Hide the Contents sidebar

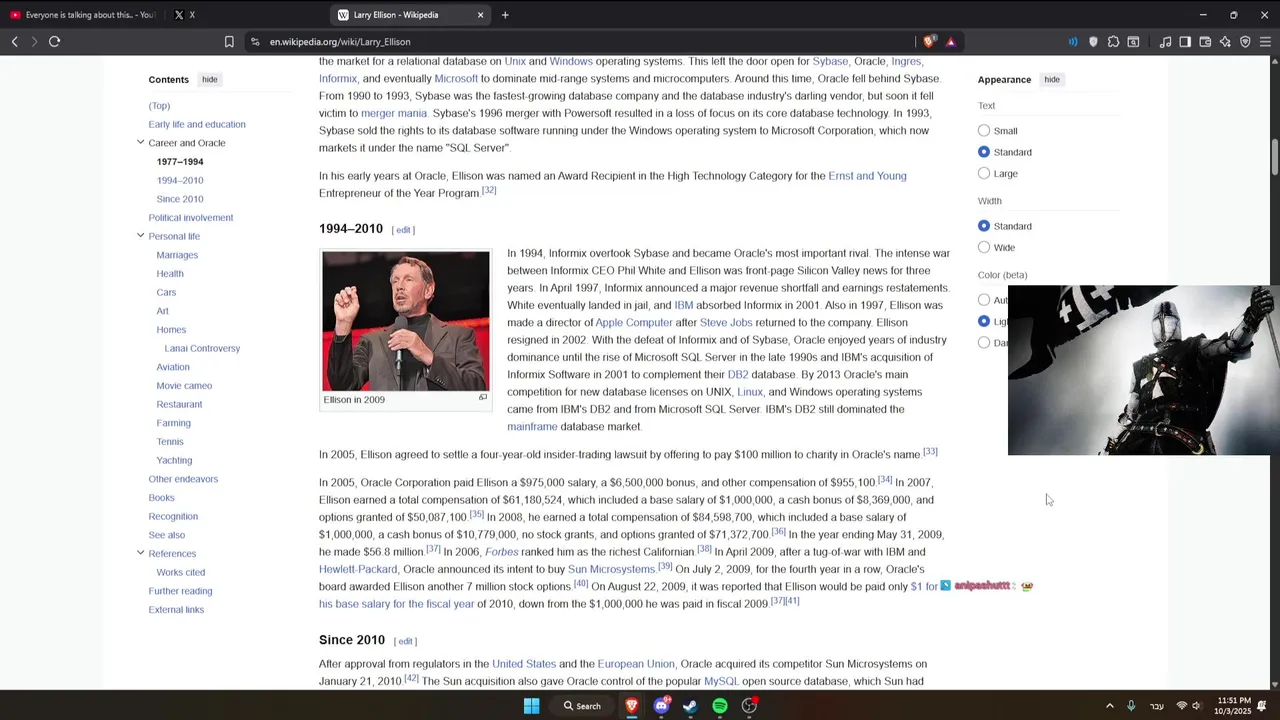coord(209,80)
